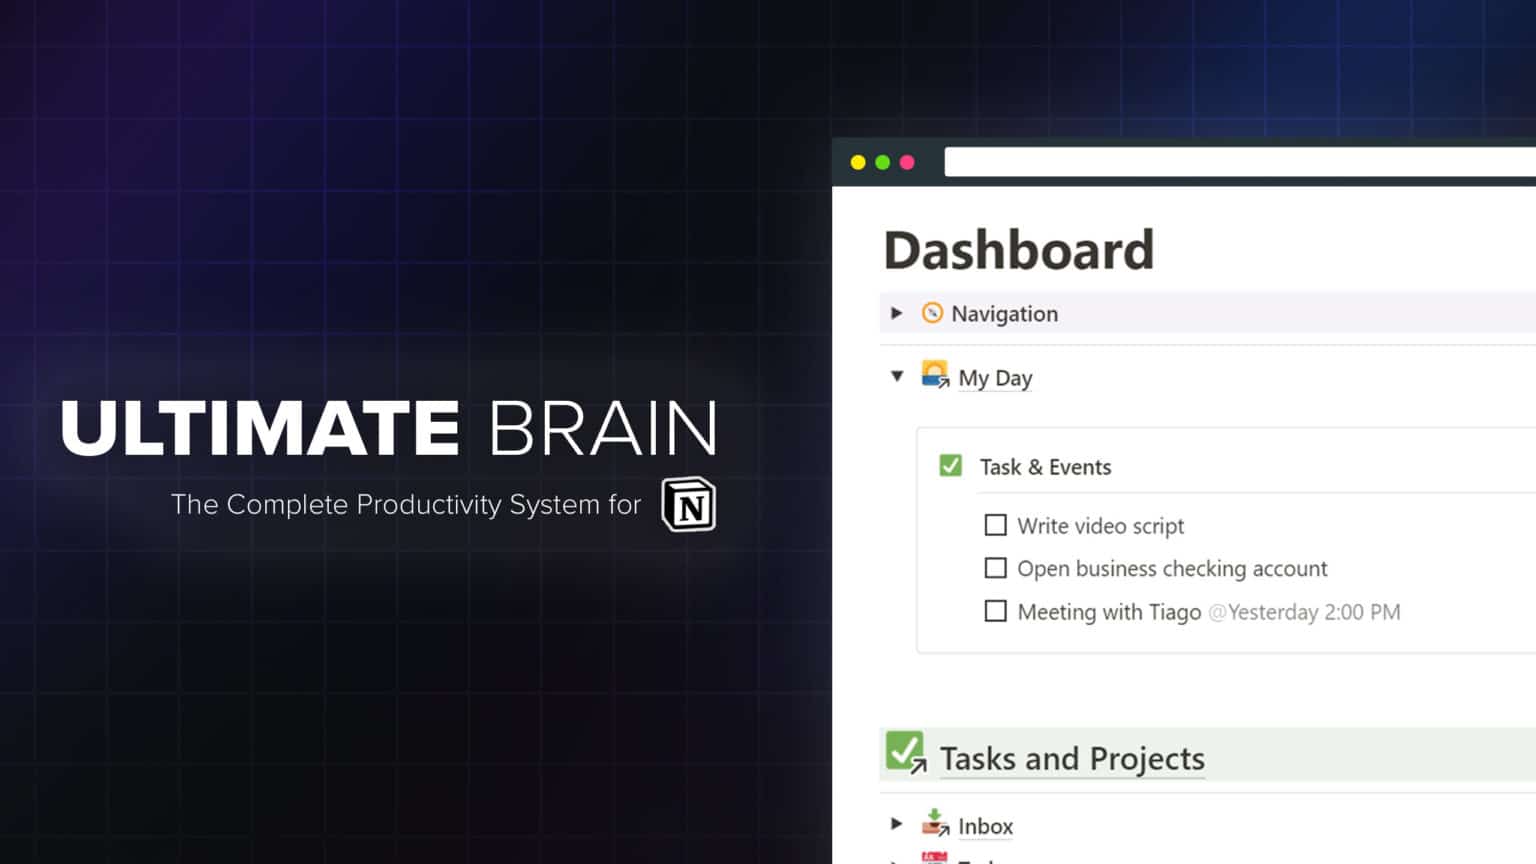Viewport: 1536px width, 864px height.
Task: Open the Tasks and Projects page
Action: tap(1071, 758)
